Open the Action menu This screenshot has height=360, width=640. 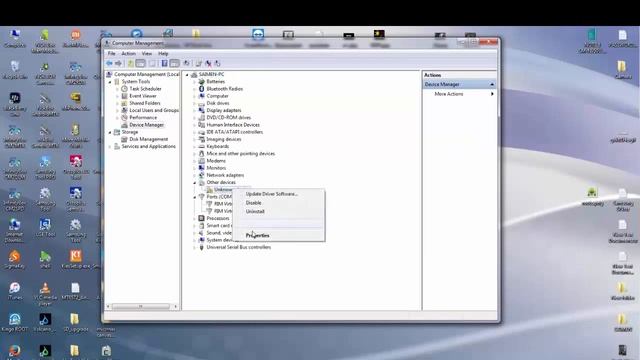[128, 53]
